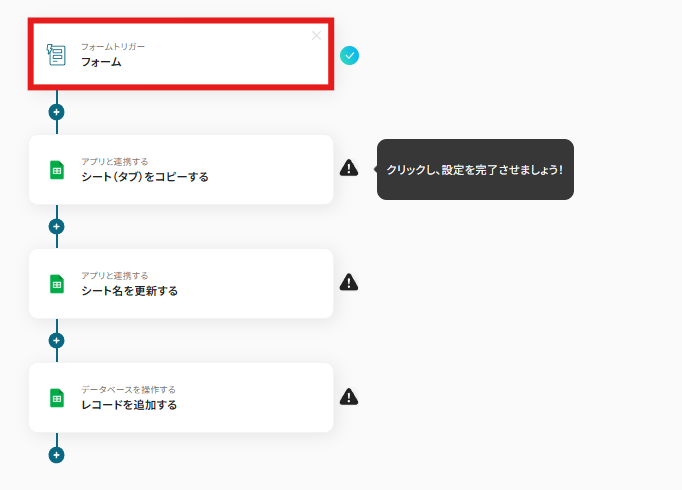Add a step below シート名を更新する
682x490 pixels.
[57, 340]
